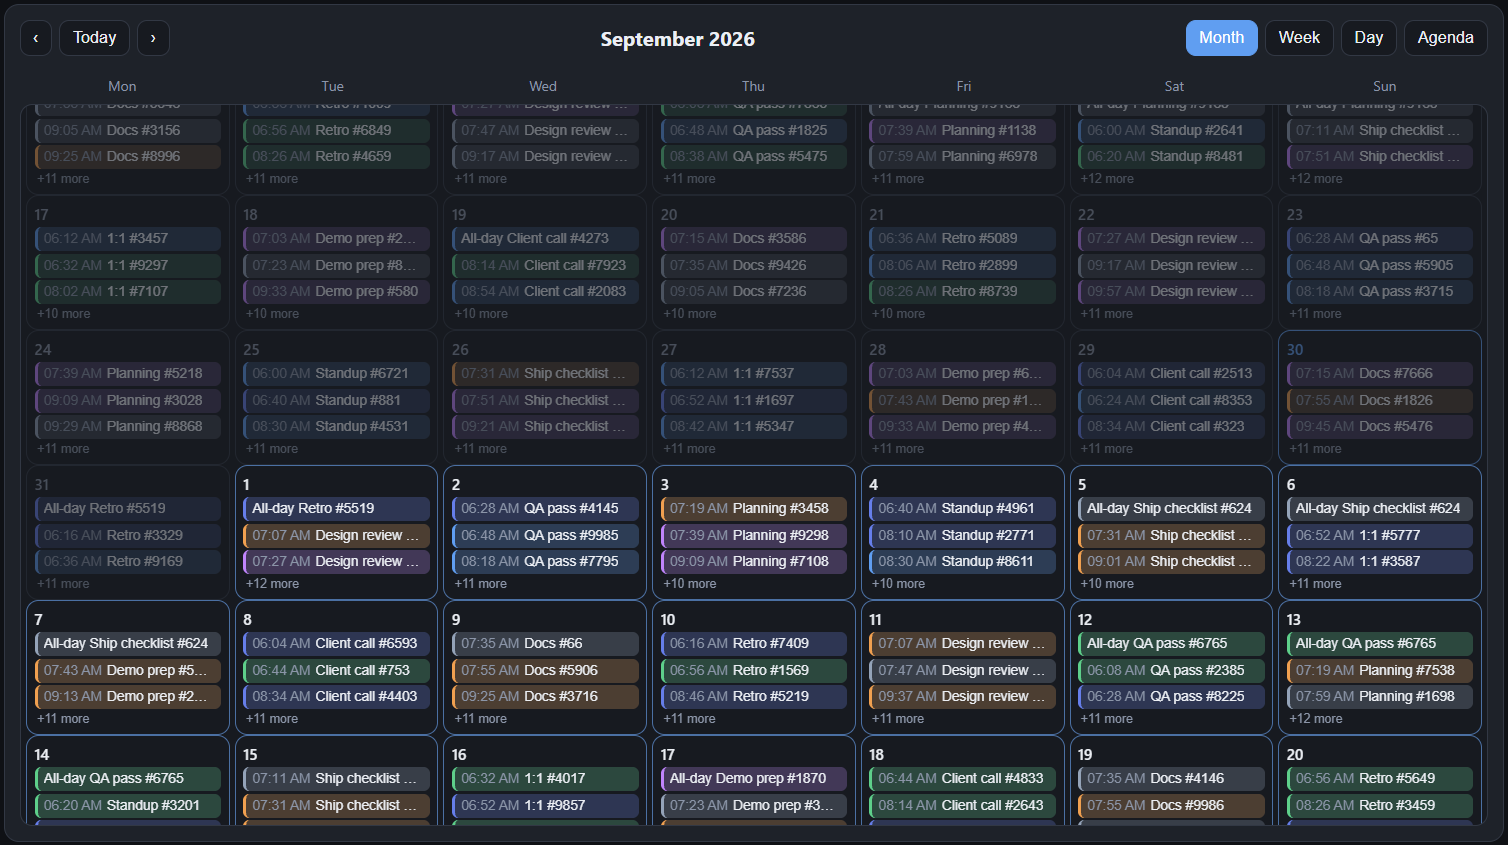Open Standup #3201 event at 06:20 AM
Screen dimensions: 1508x845
pos(128,805)
